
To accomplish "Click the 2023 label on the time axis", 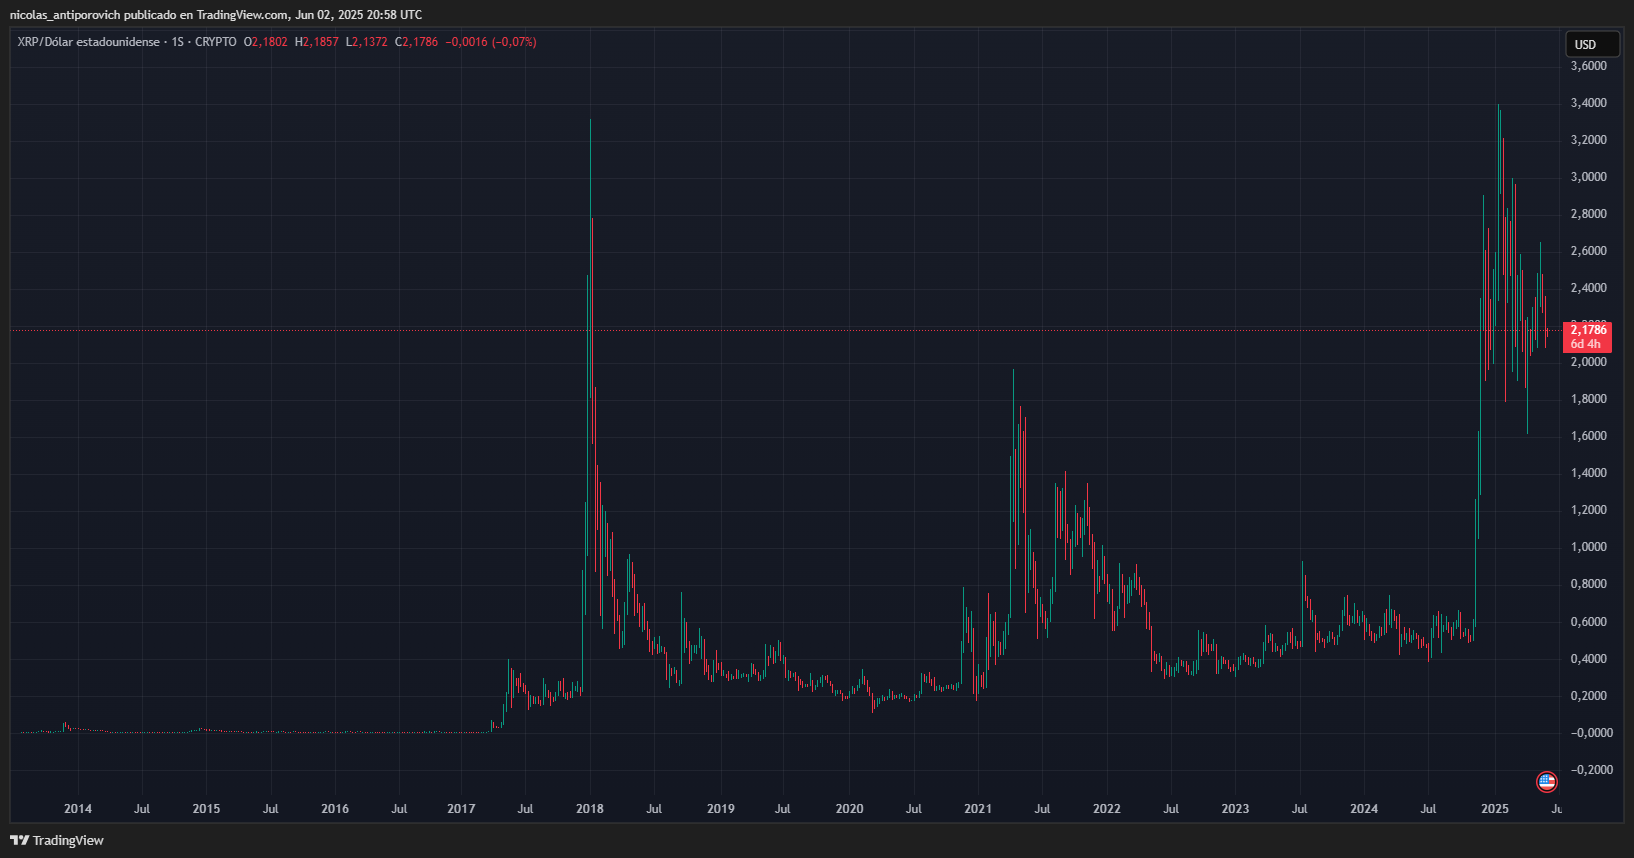I will 1235,809.
